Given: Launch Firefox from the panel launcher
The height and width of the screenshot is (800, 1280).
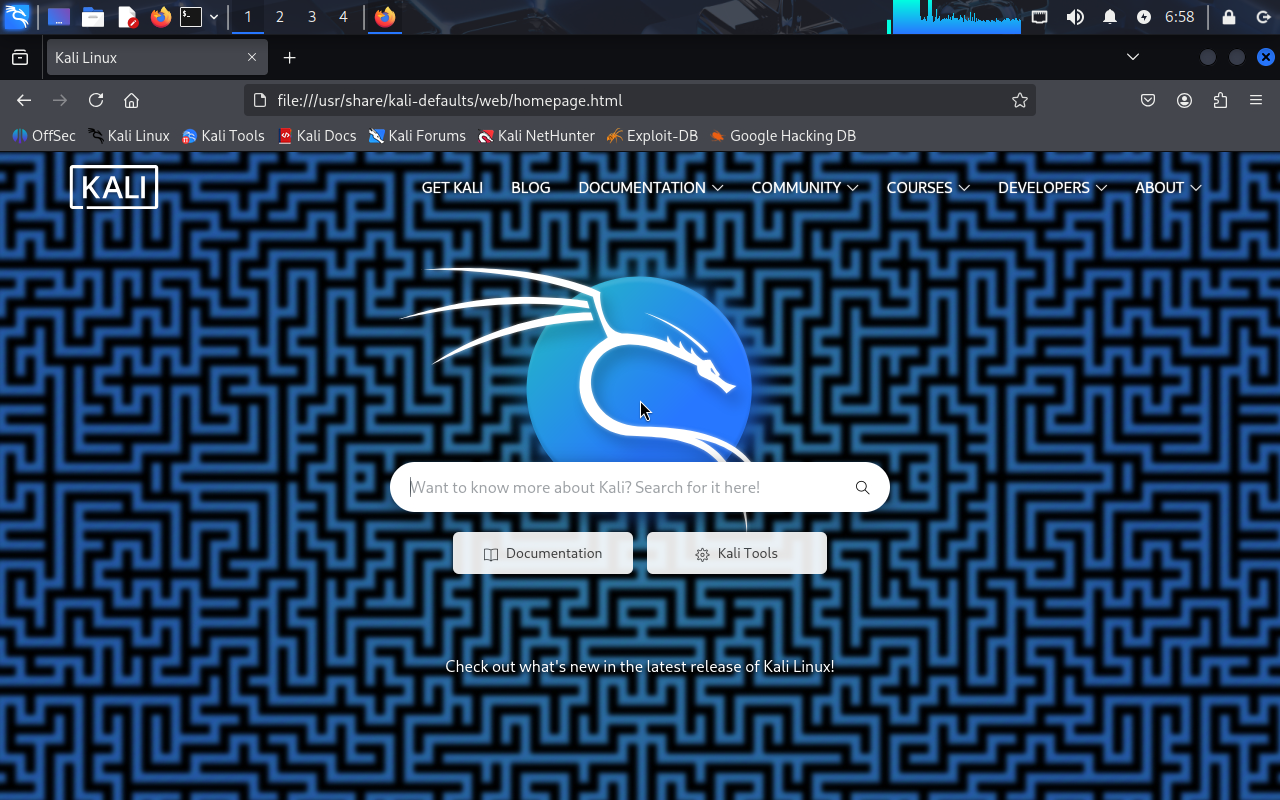Looking at the screenshot, I should pos(161,17).
